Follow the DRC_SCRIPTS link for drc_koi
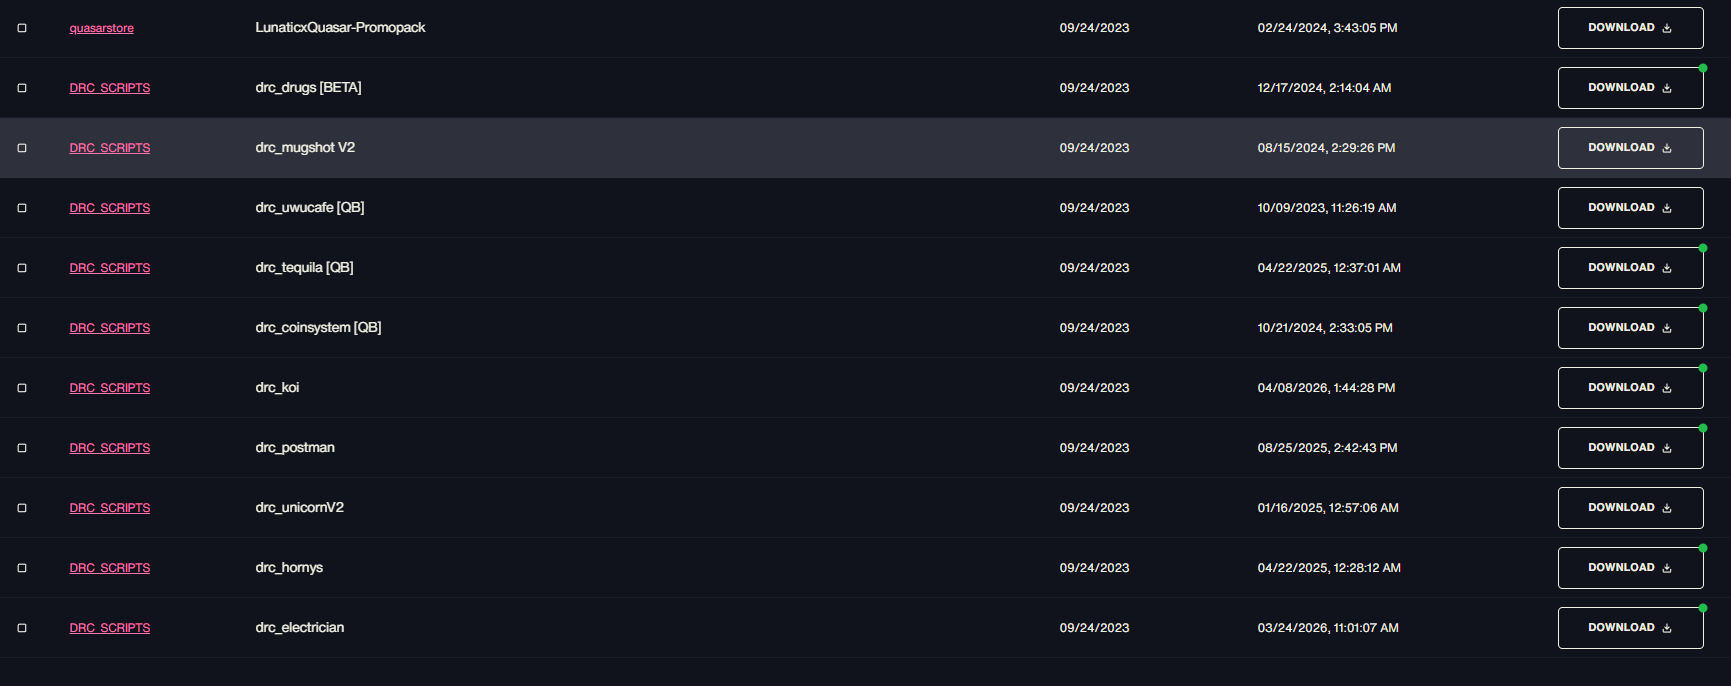 point(110,388)
